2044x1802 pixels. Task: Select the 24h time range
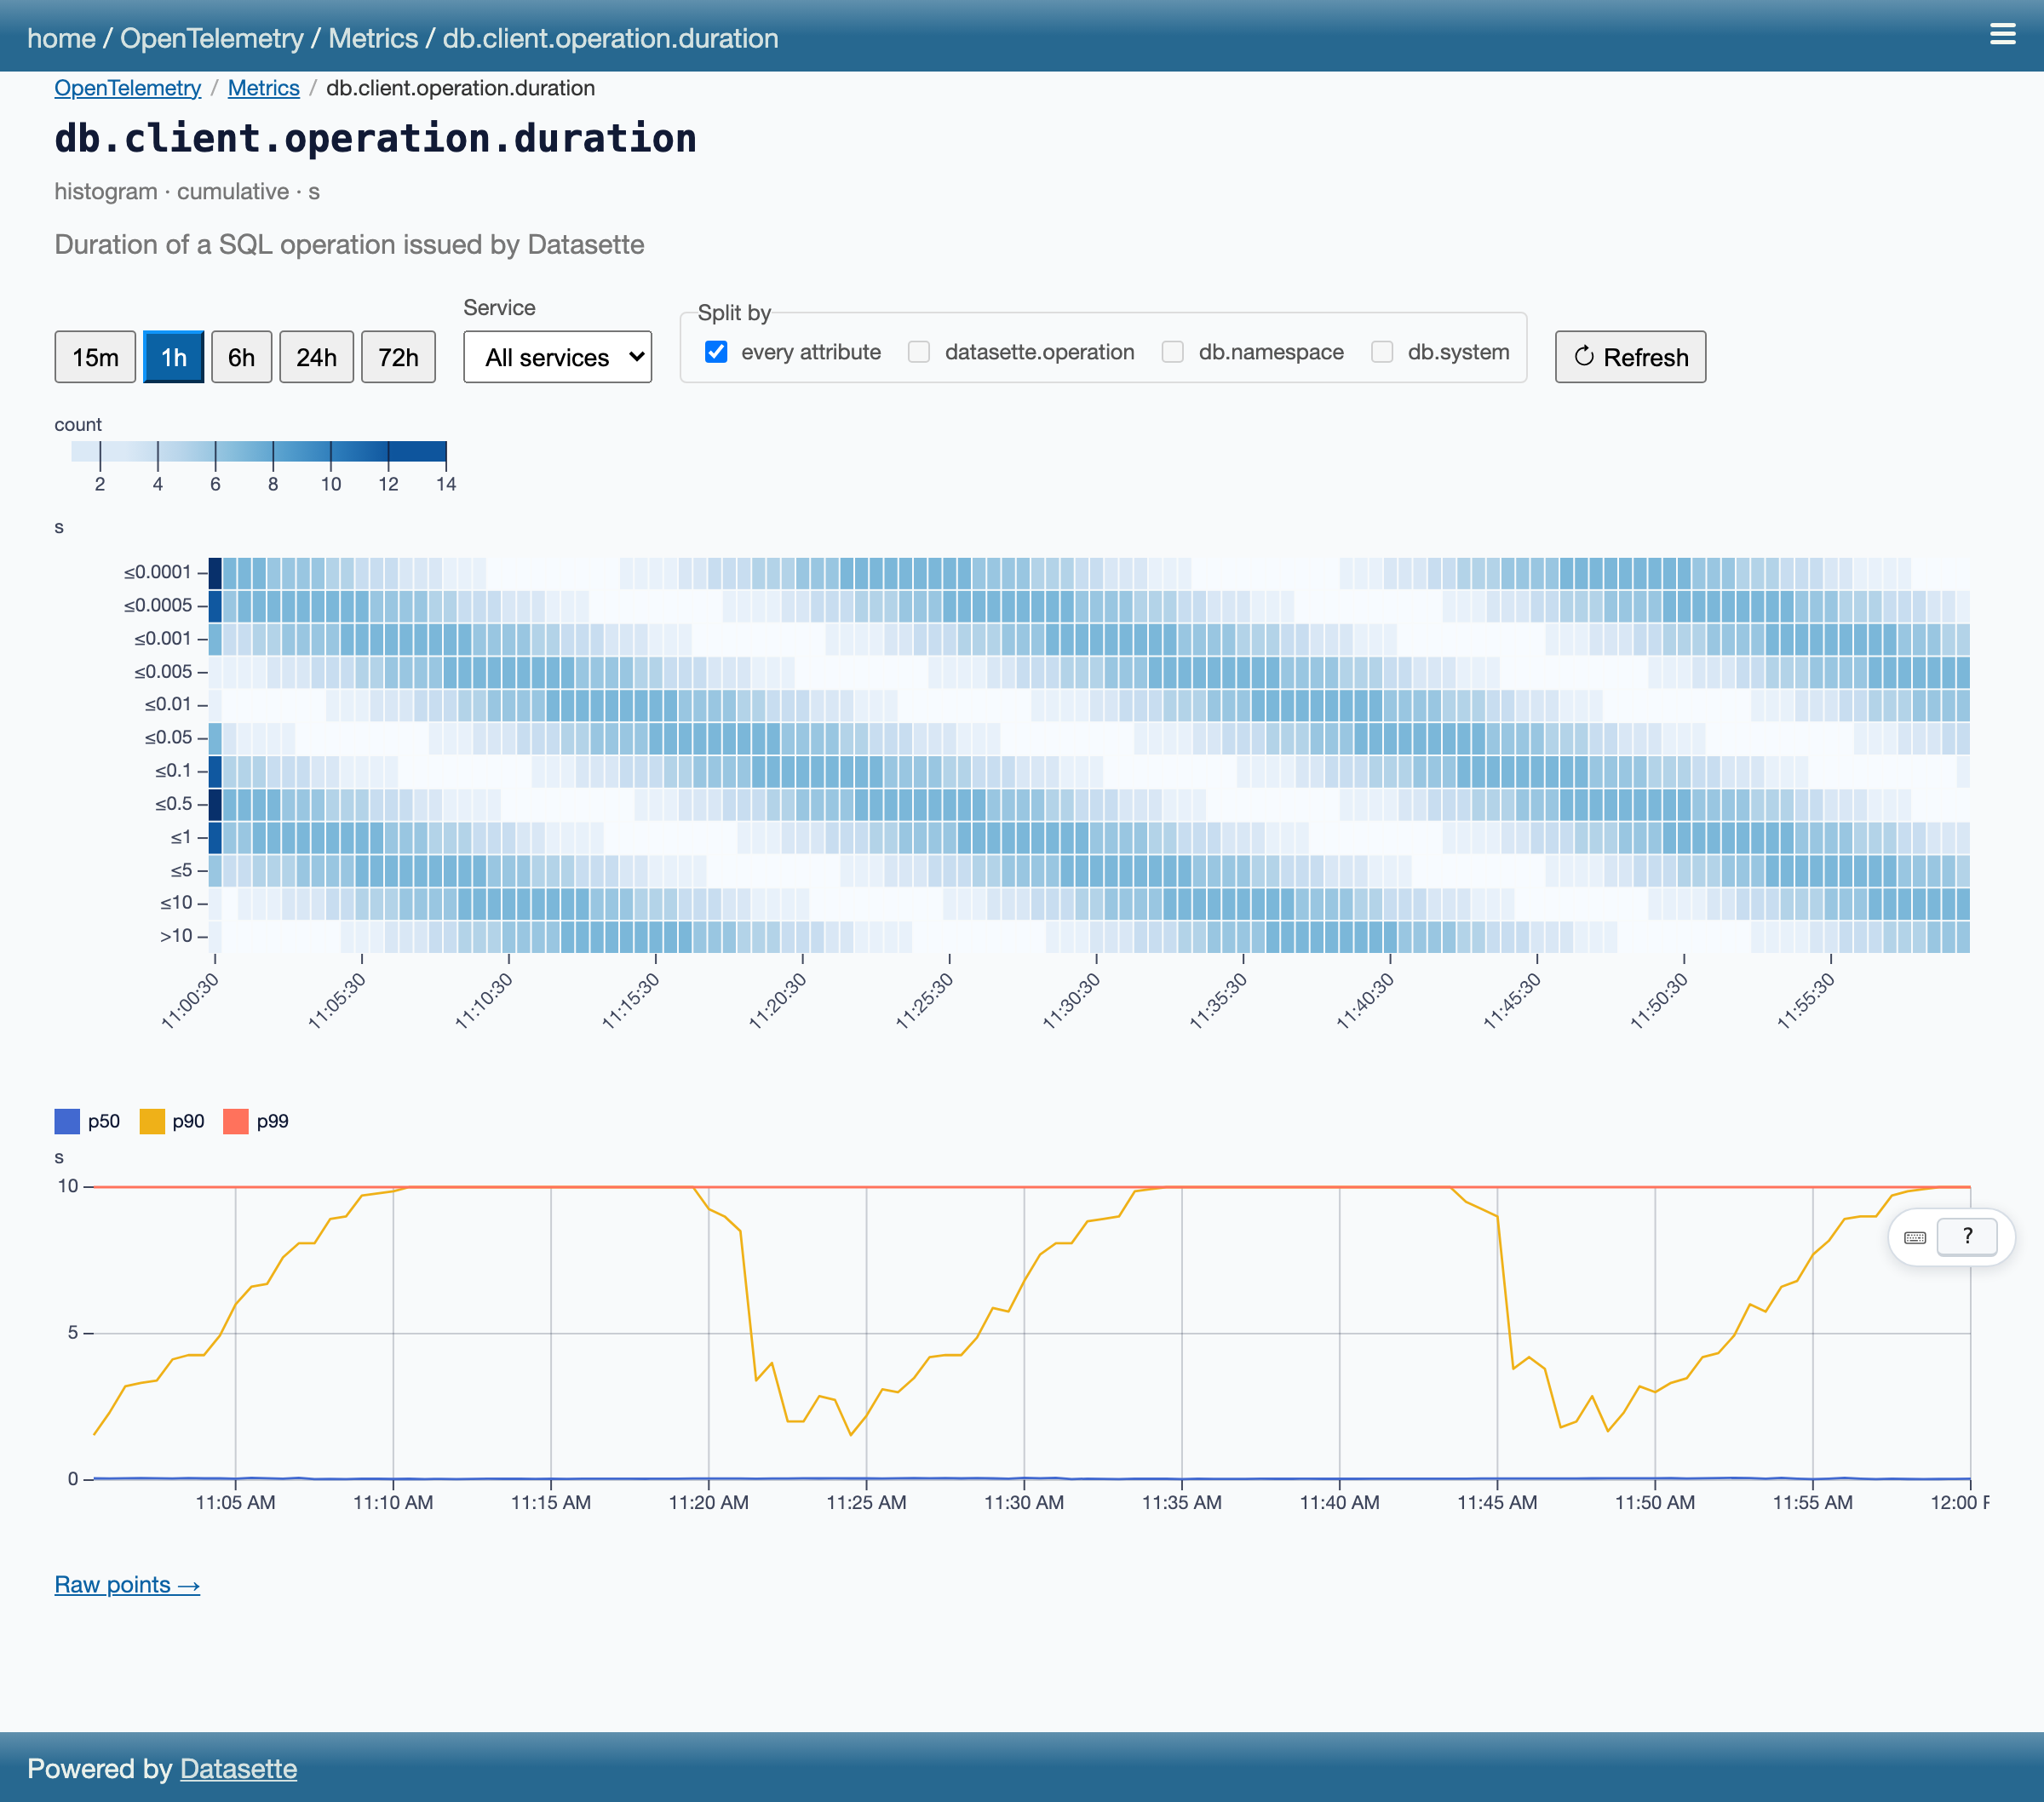point(316,357)
